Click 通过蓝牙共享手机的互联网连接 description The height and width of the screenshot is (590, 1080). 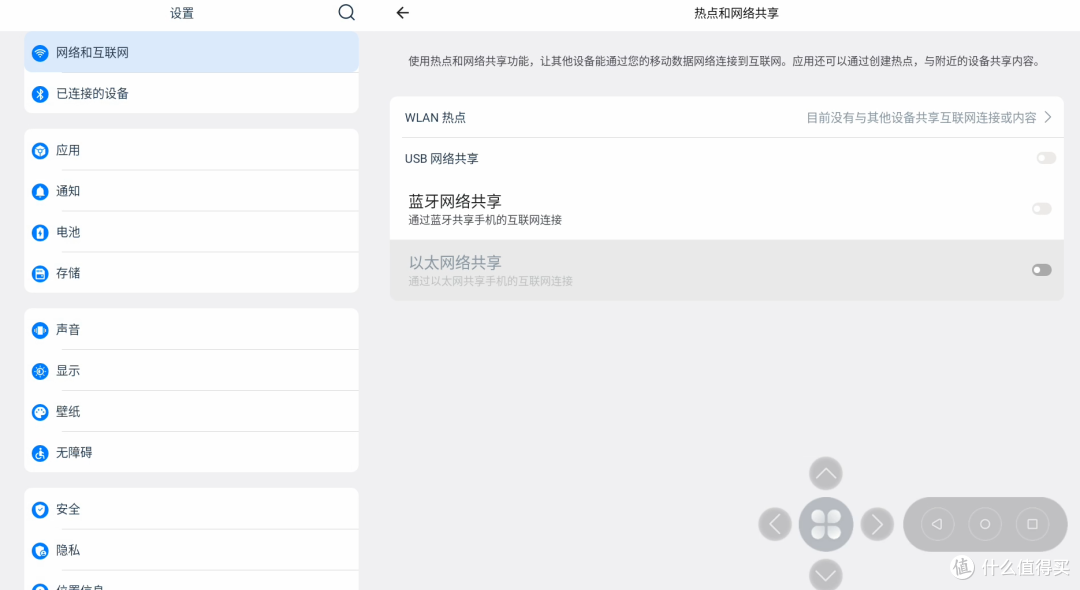[x=485, y=220]
